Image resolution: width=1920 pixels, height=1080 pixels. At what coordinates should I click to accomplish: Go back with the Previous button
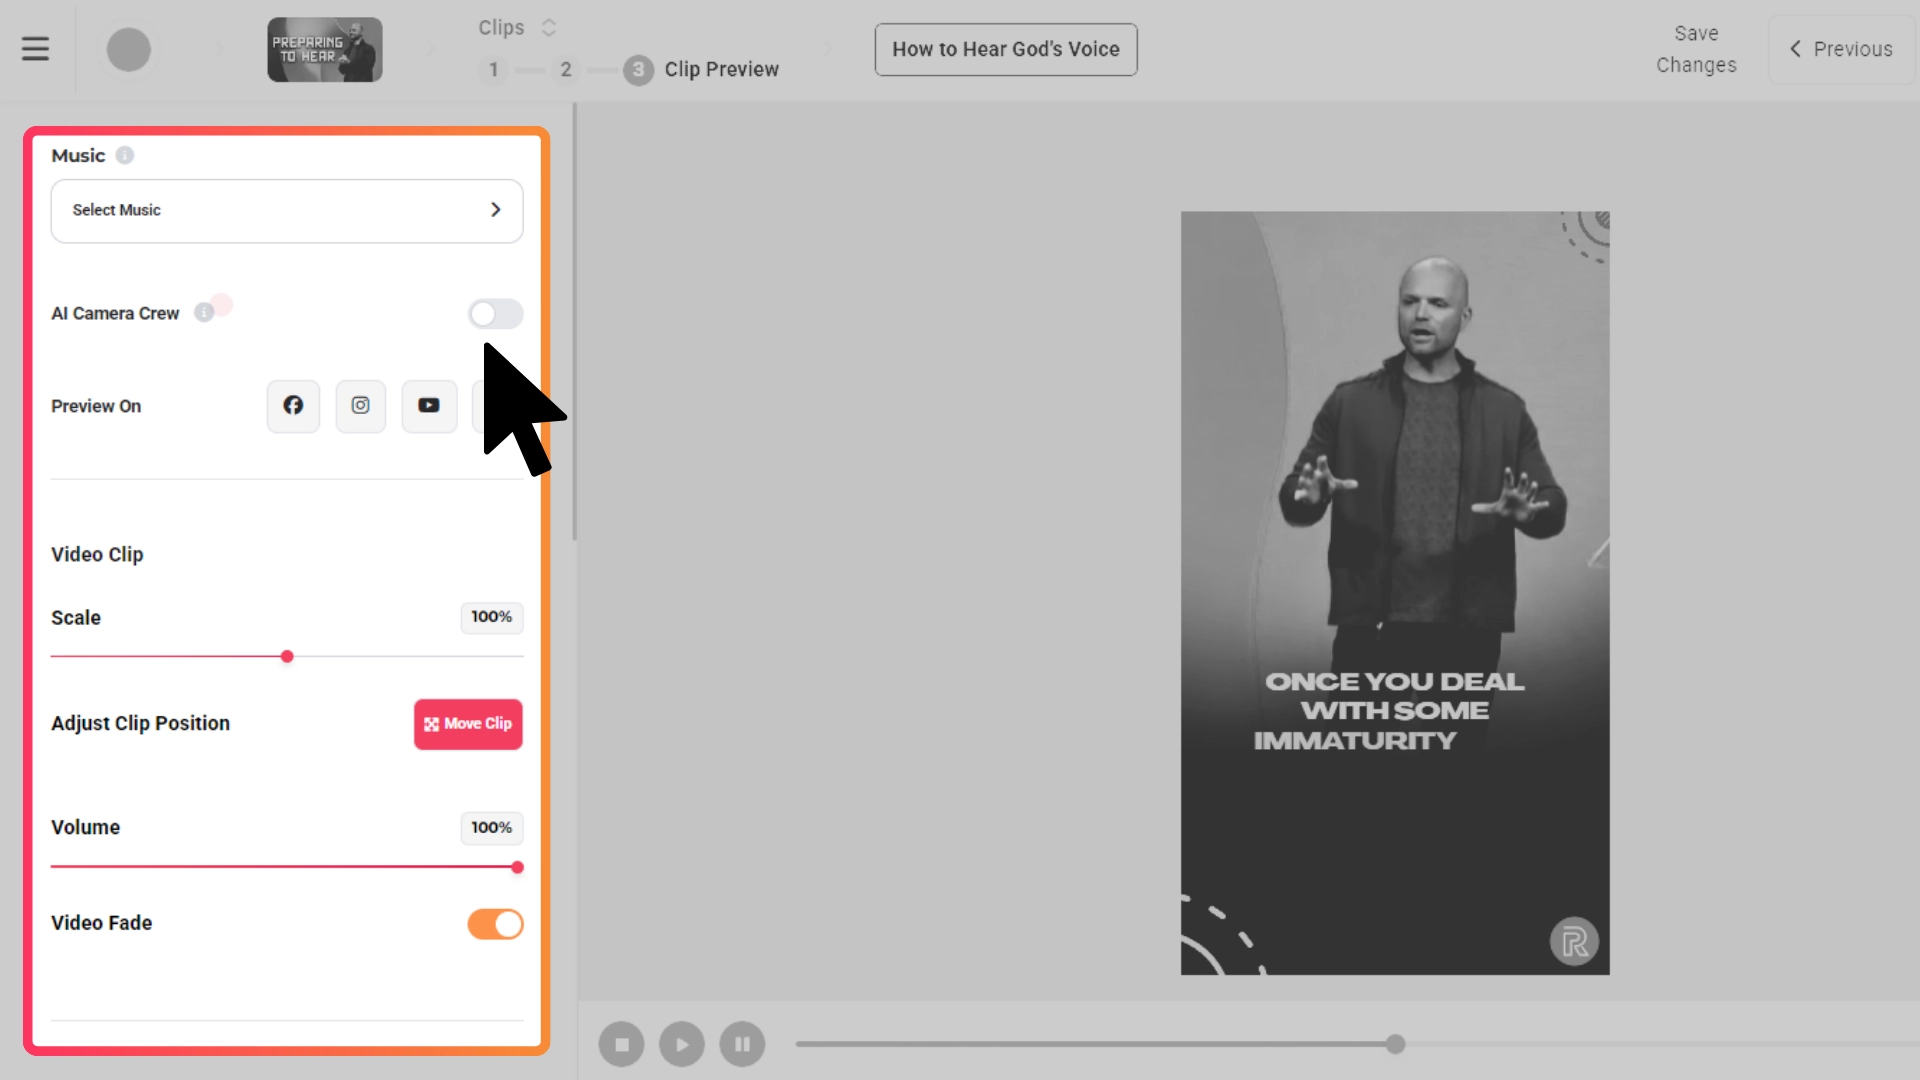click(x=1841, y=49)
